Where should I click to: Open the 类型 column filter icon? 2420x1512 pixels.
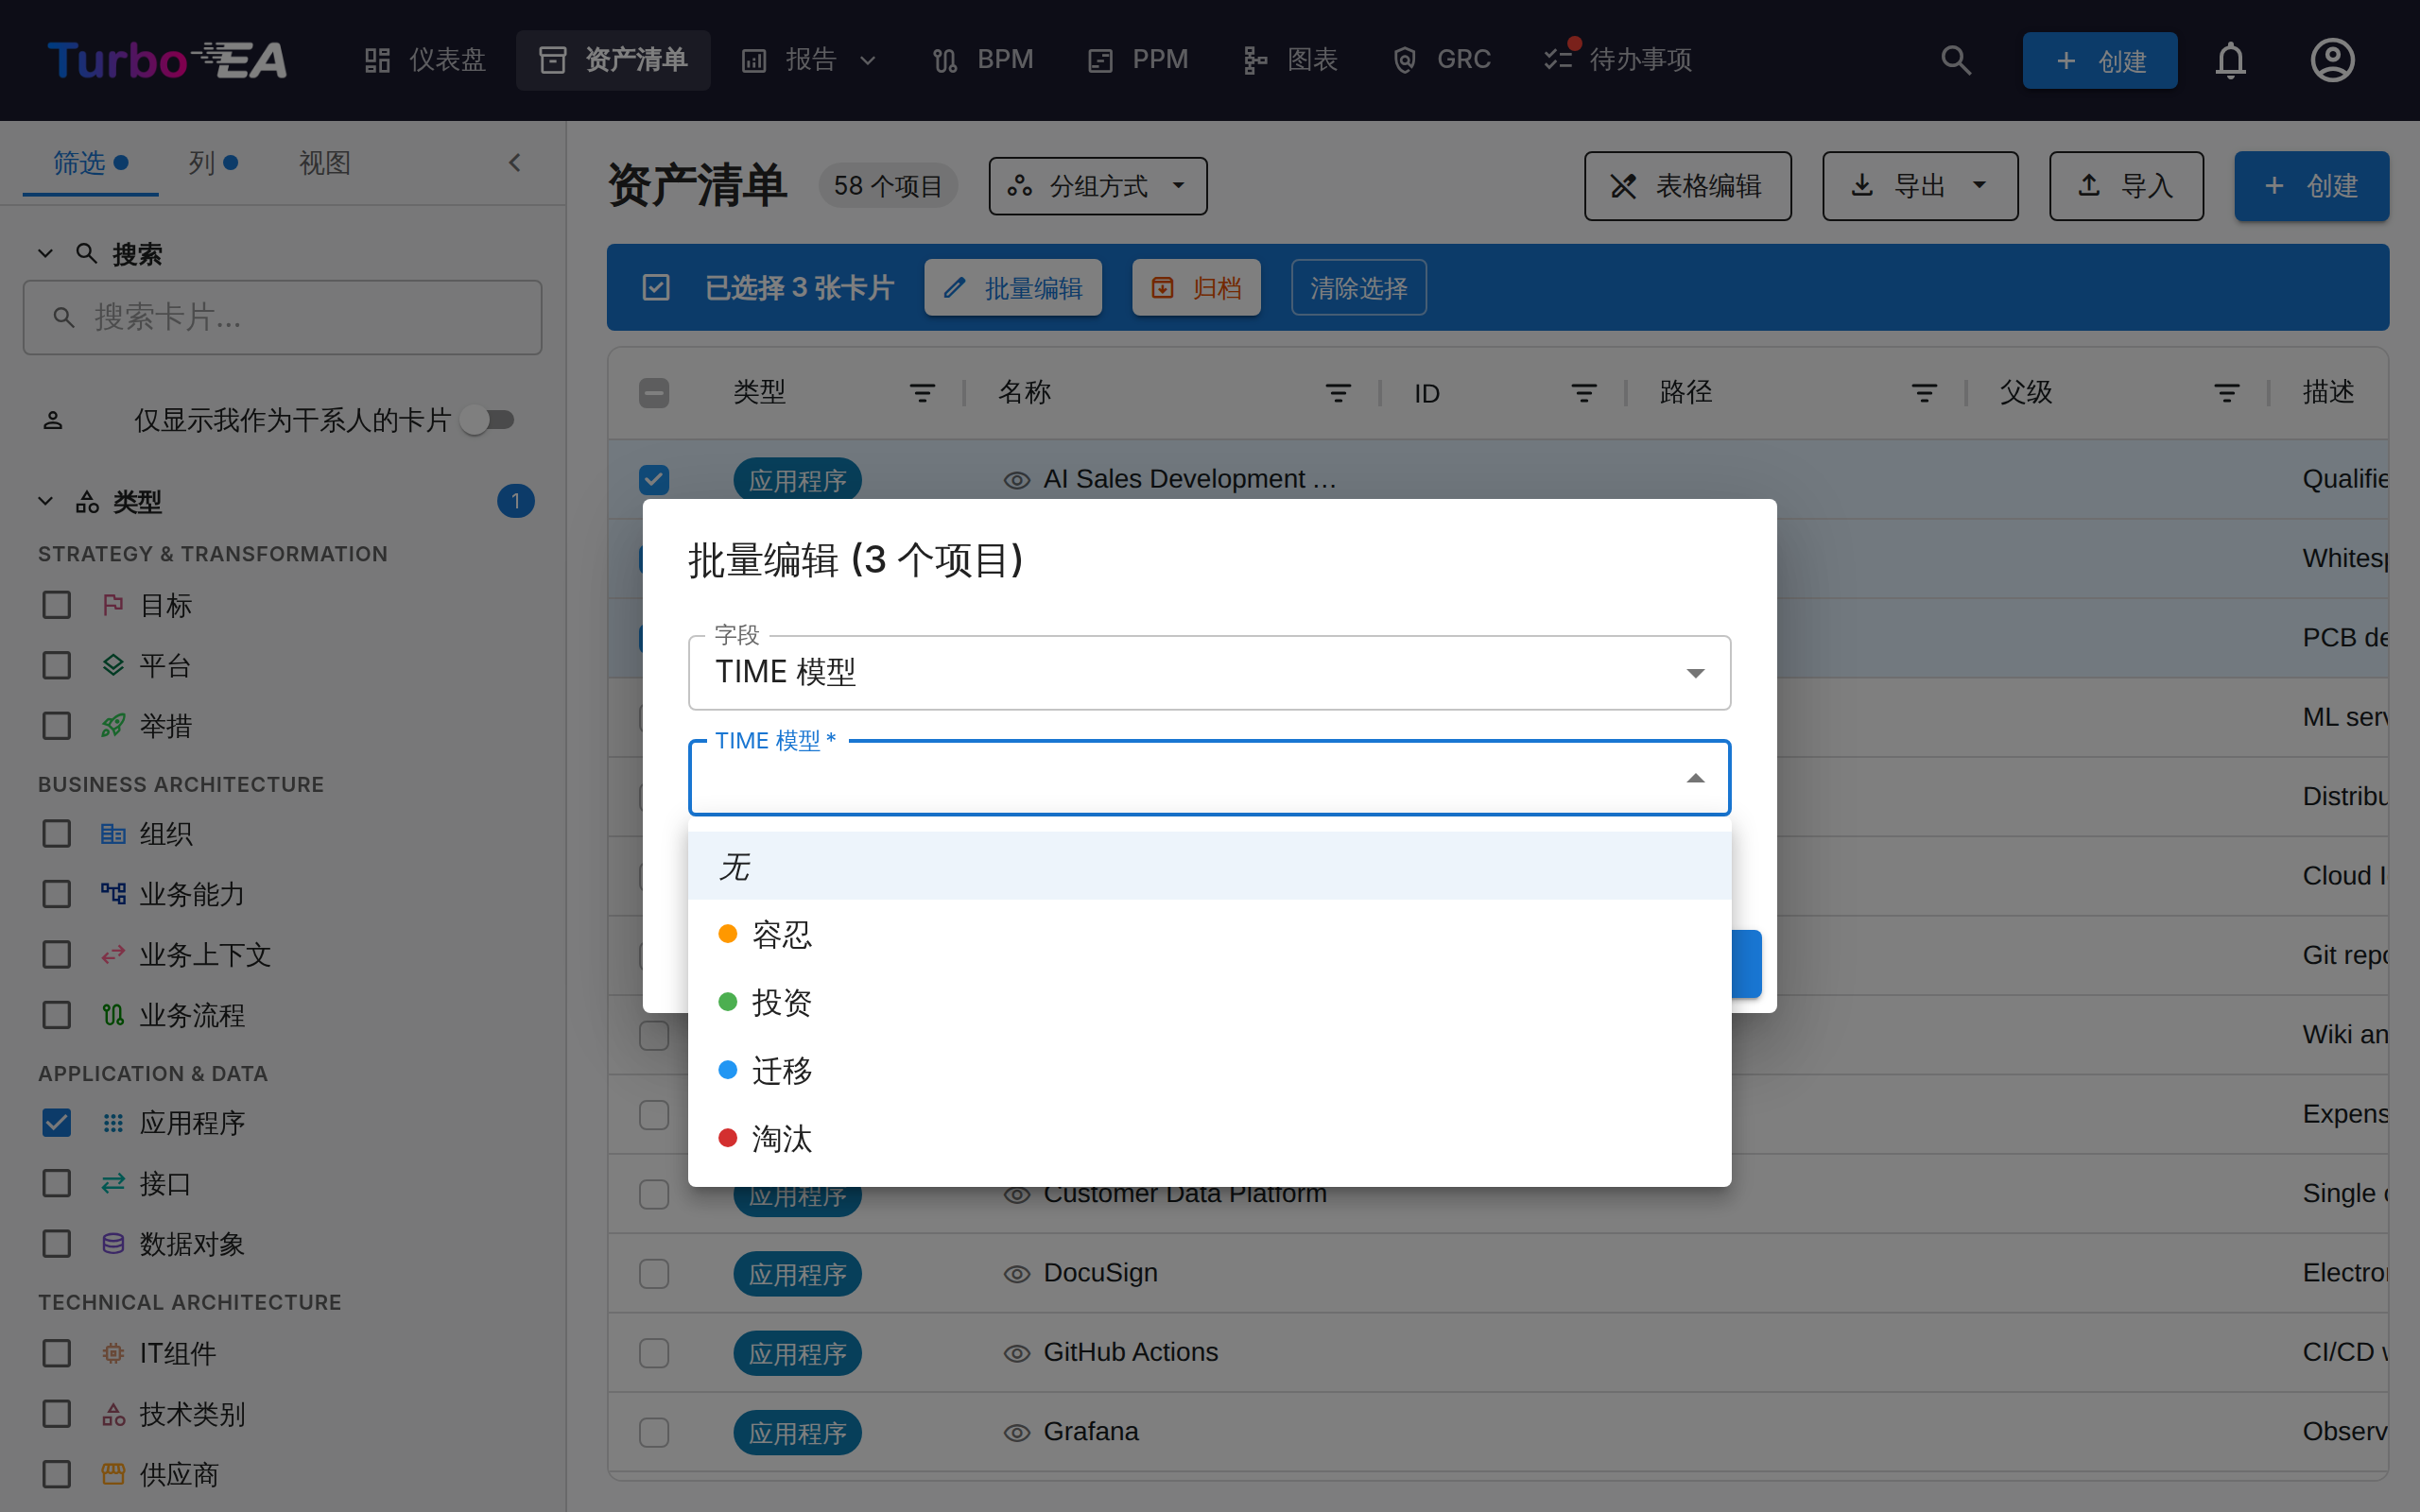(x=922, y=393)
